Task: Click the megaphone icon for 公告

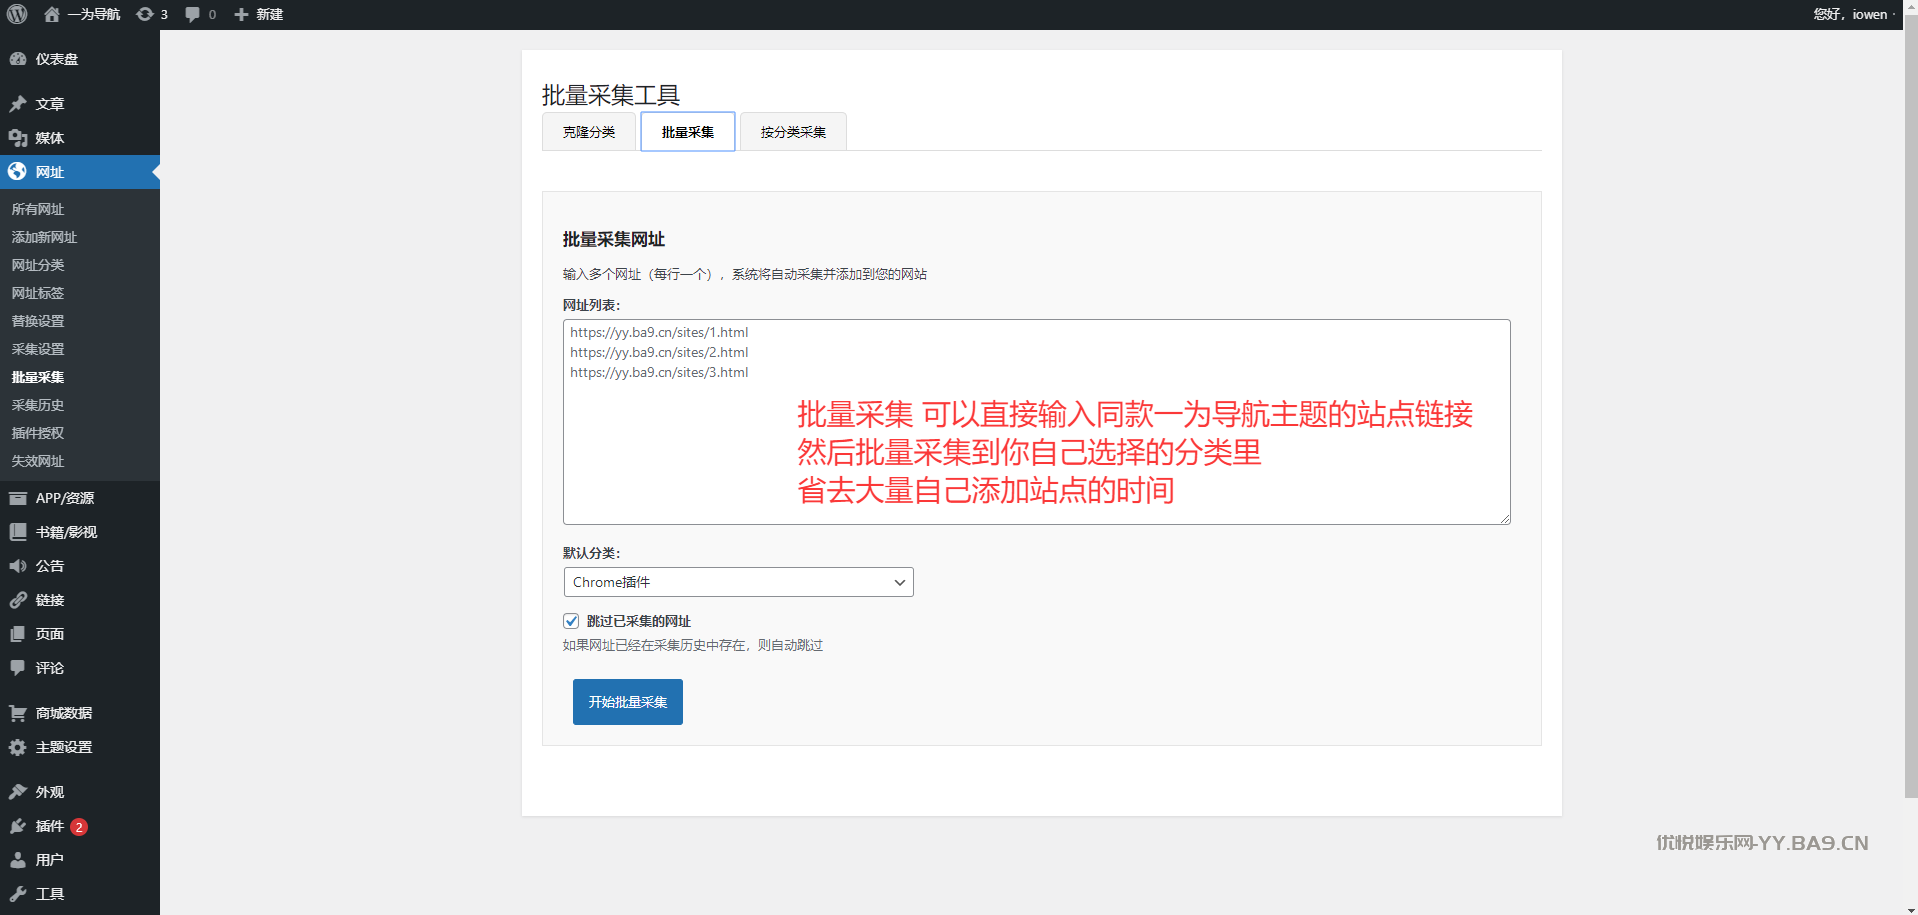Action: (18, 566)
